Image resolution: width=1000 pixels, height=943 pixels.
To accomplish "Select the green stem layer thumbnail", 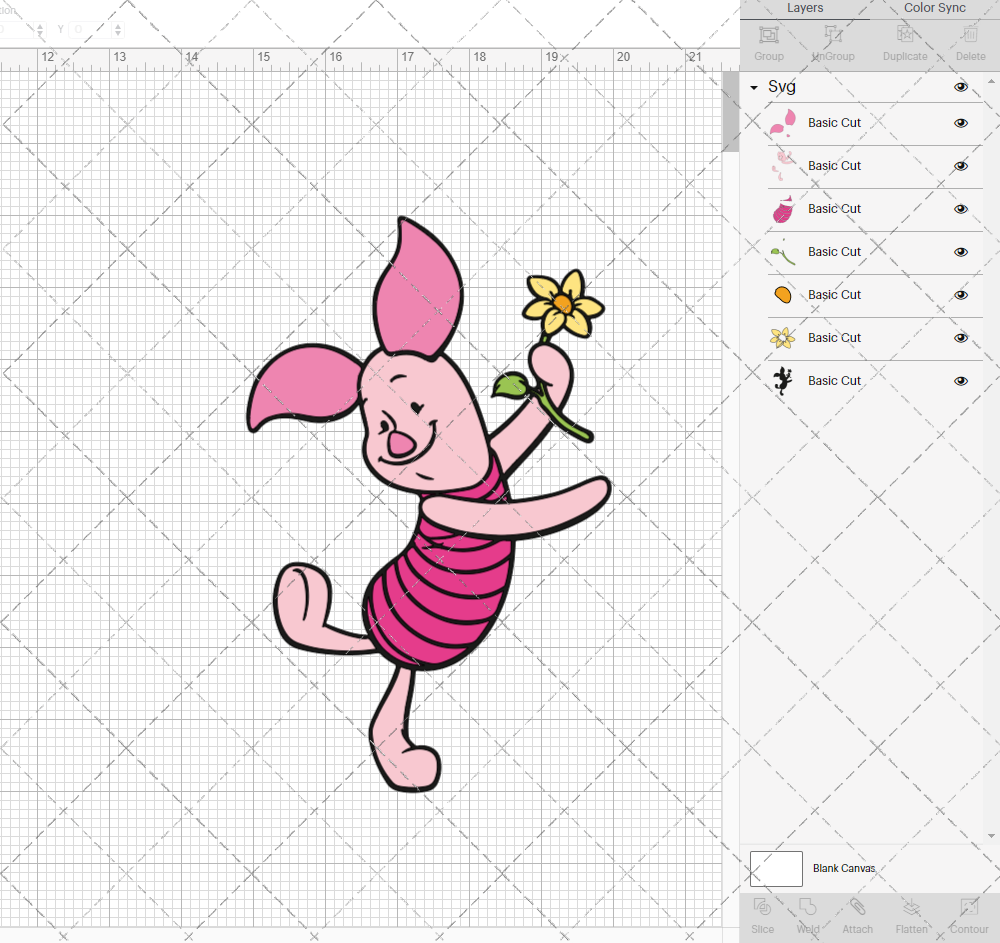I will pyautogui.click(x=783, y=252).
